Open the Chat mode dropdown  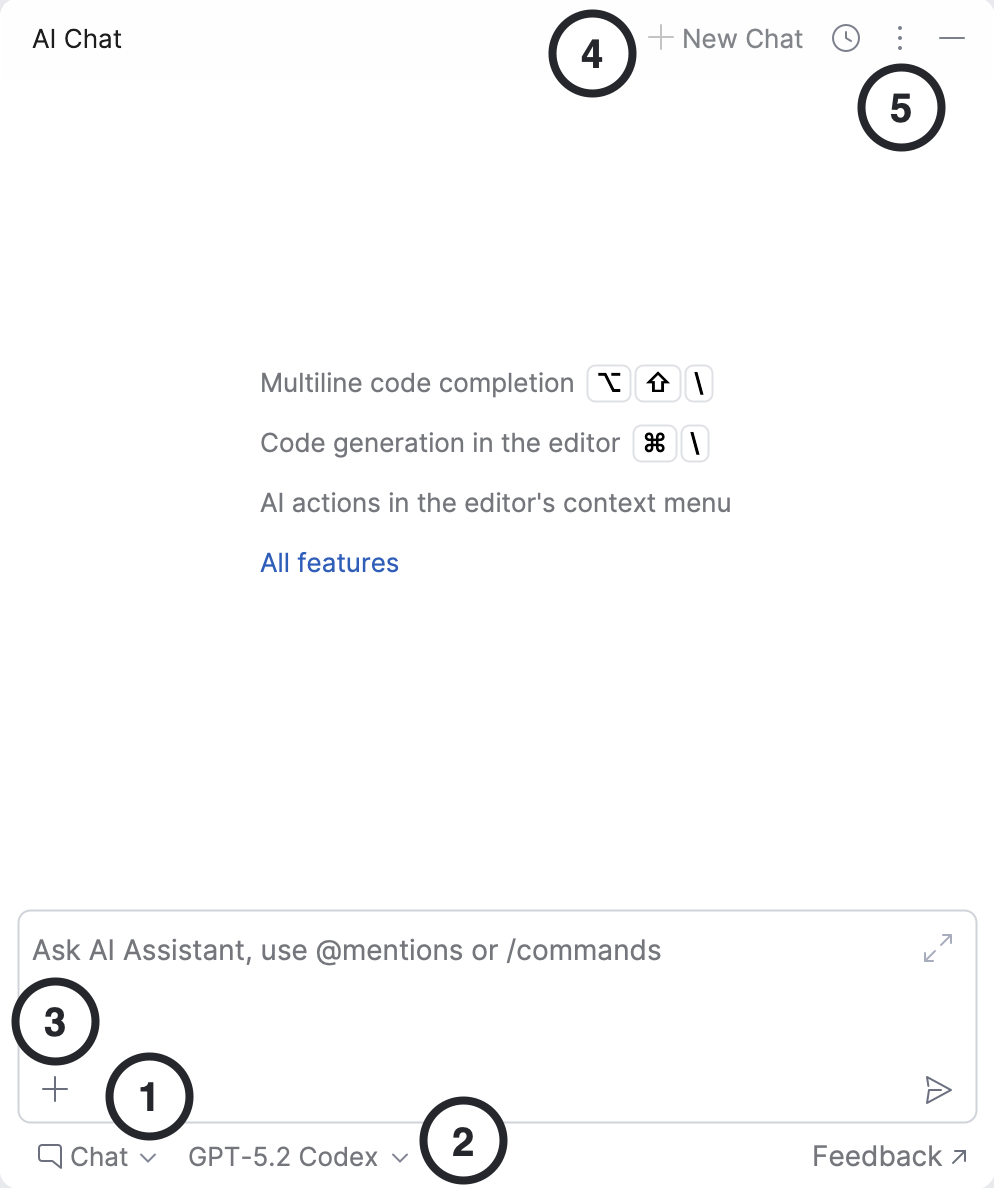click(x=97, y=1156)
